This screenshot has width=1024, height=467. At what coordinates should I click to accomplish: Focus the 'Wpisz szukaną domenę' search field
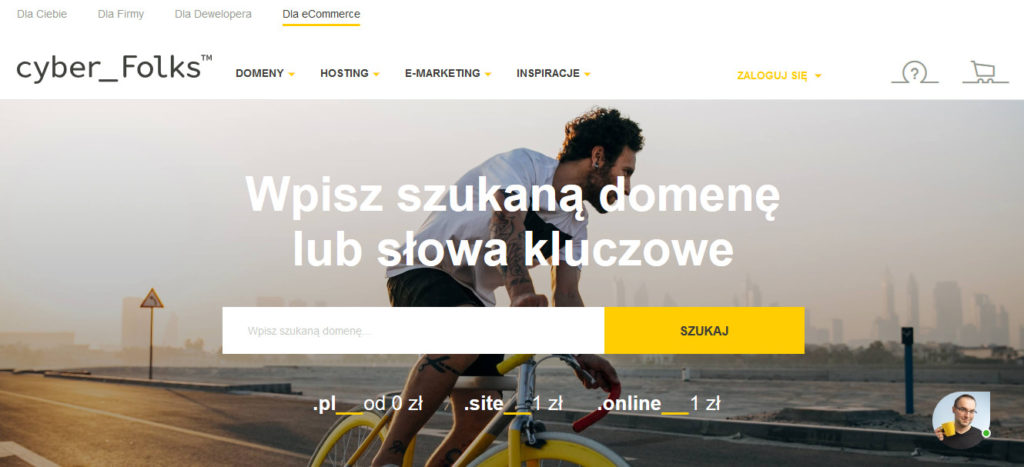413,330
